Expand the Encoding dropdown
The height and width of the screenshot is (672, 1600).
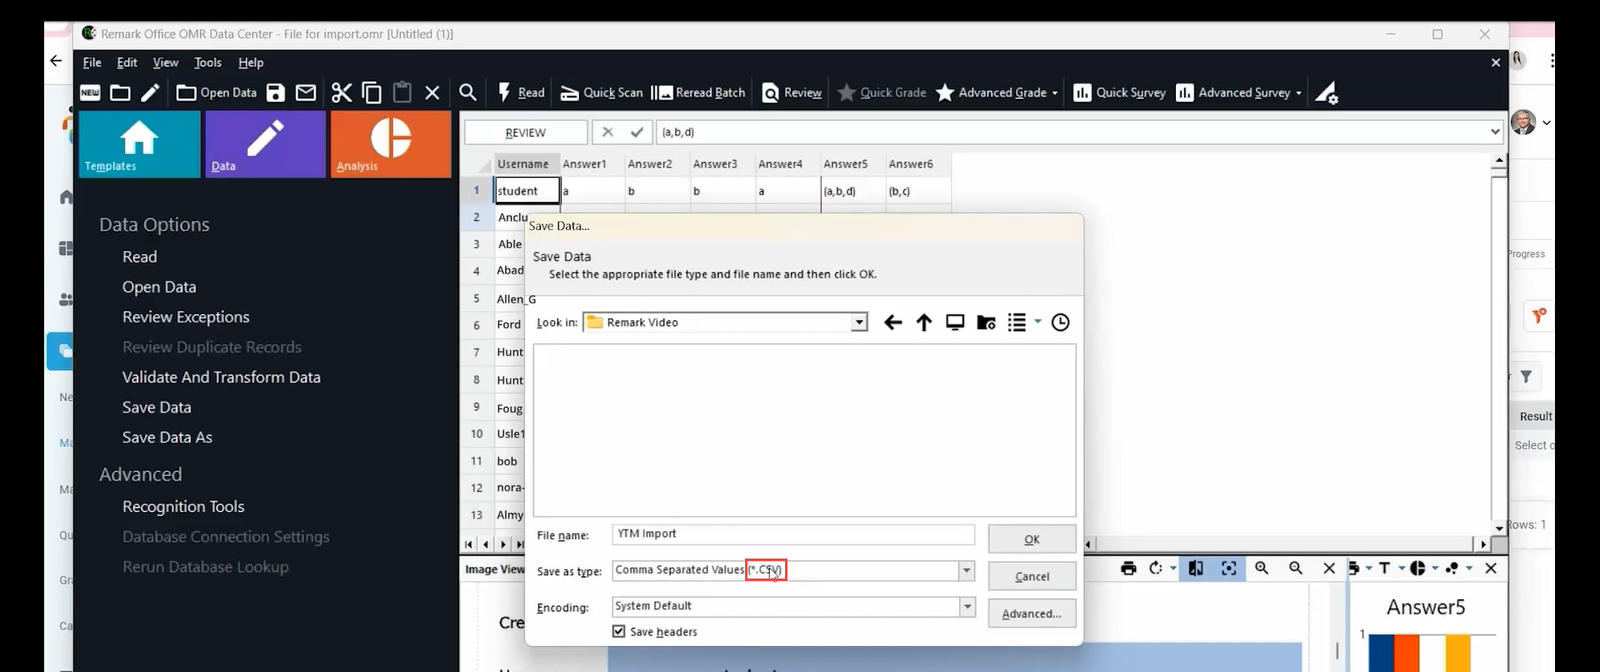click(966, 607)
